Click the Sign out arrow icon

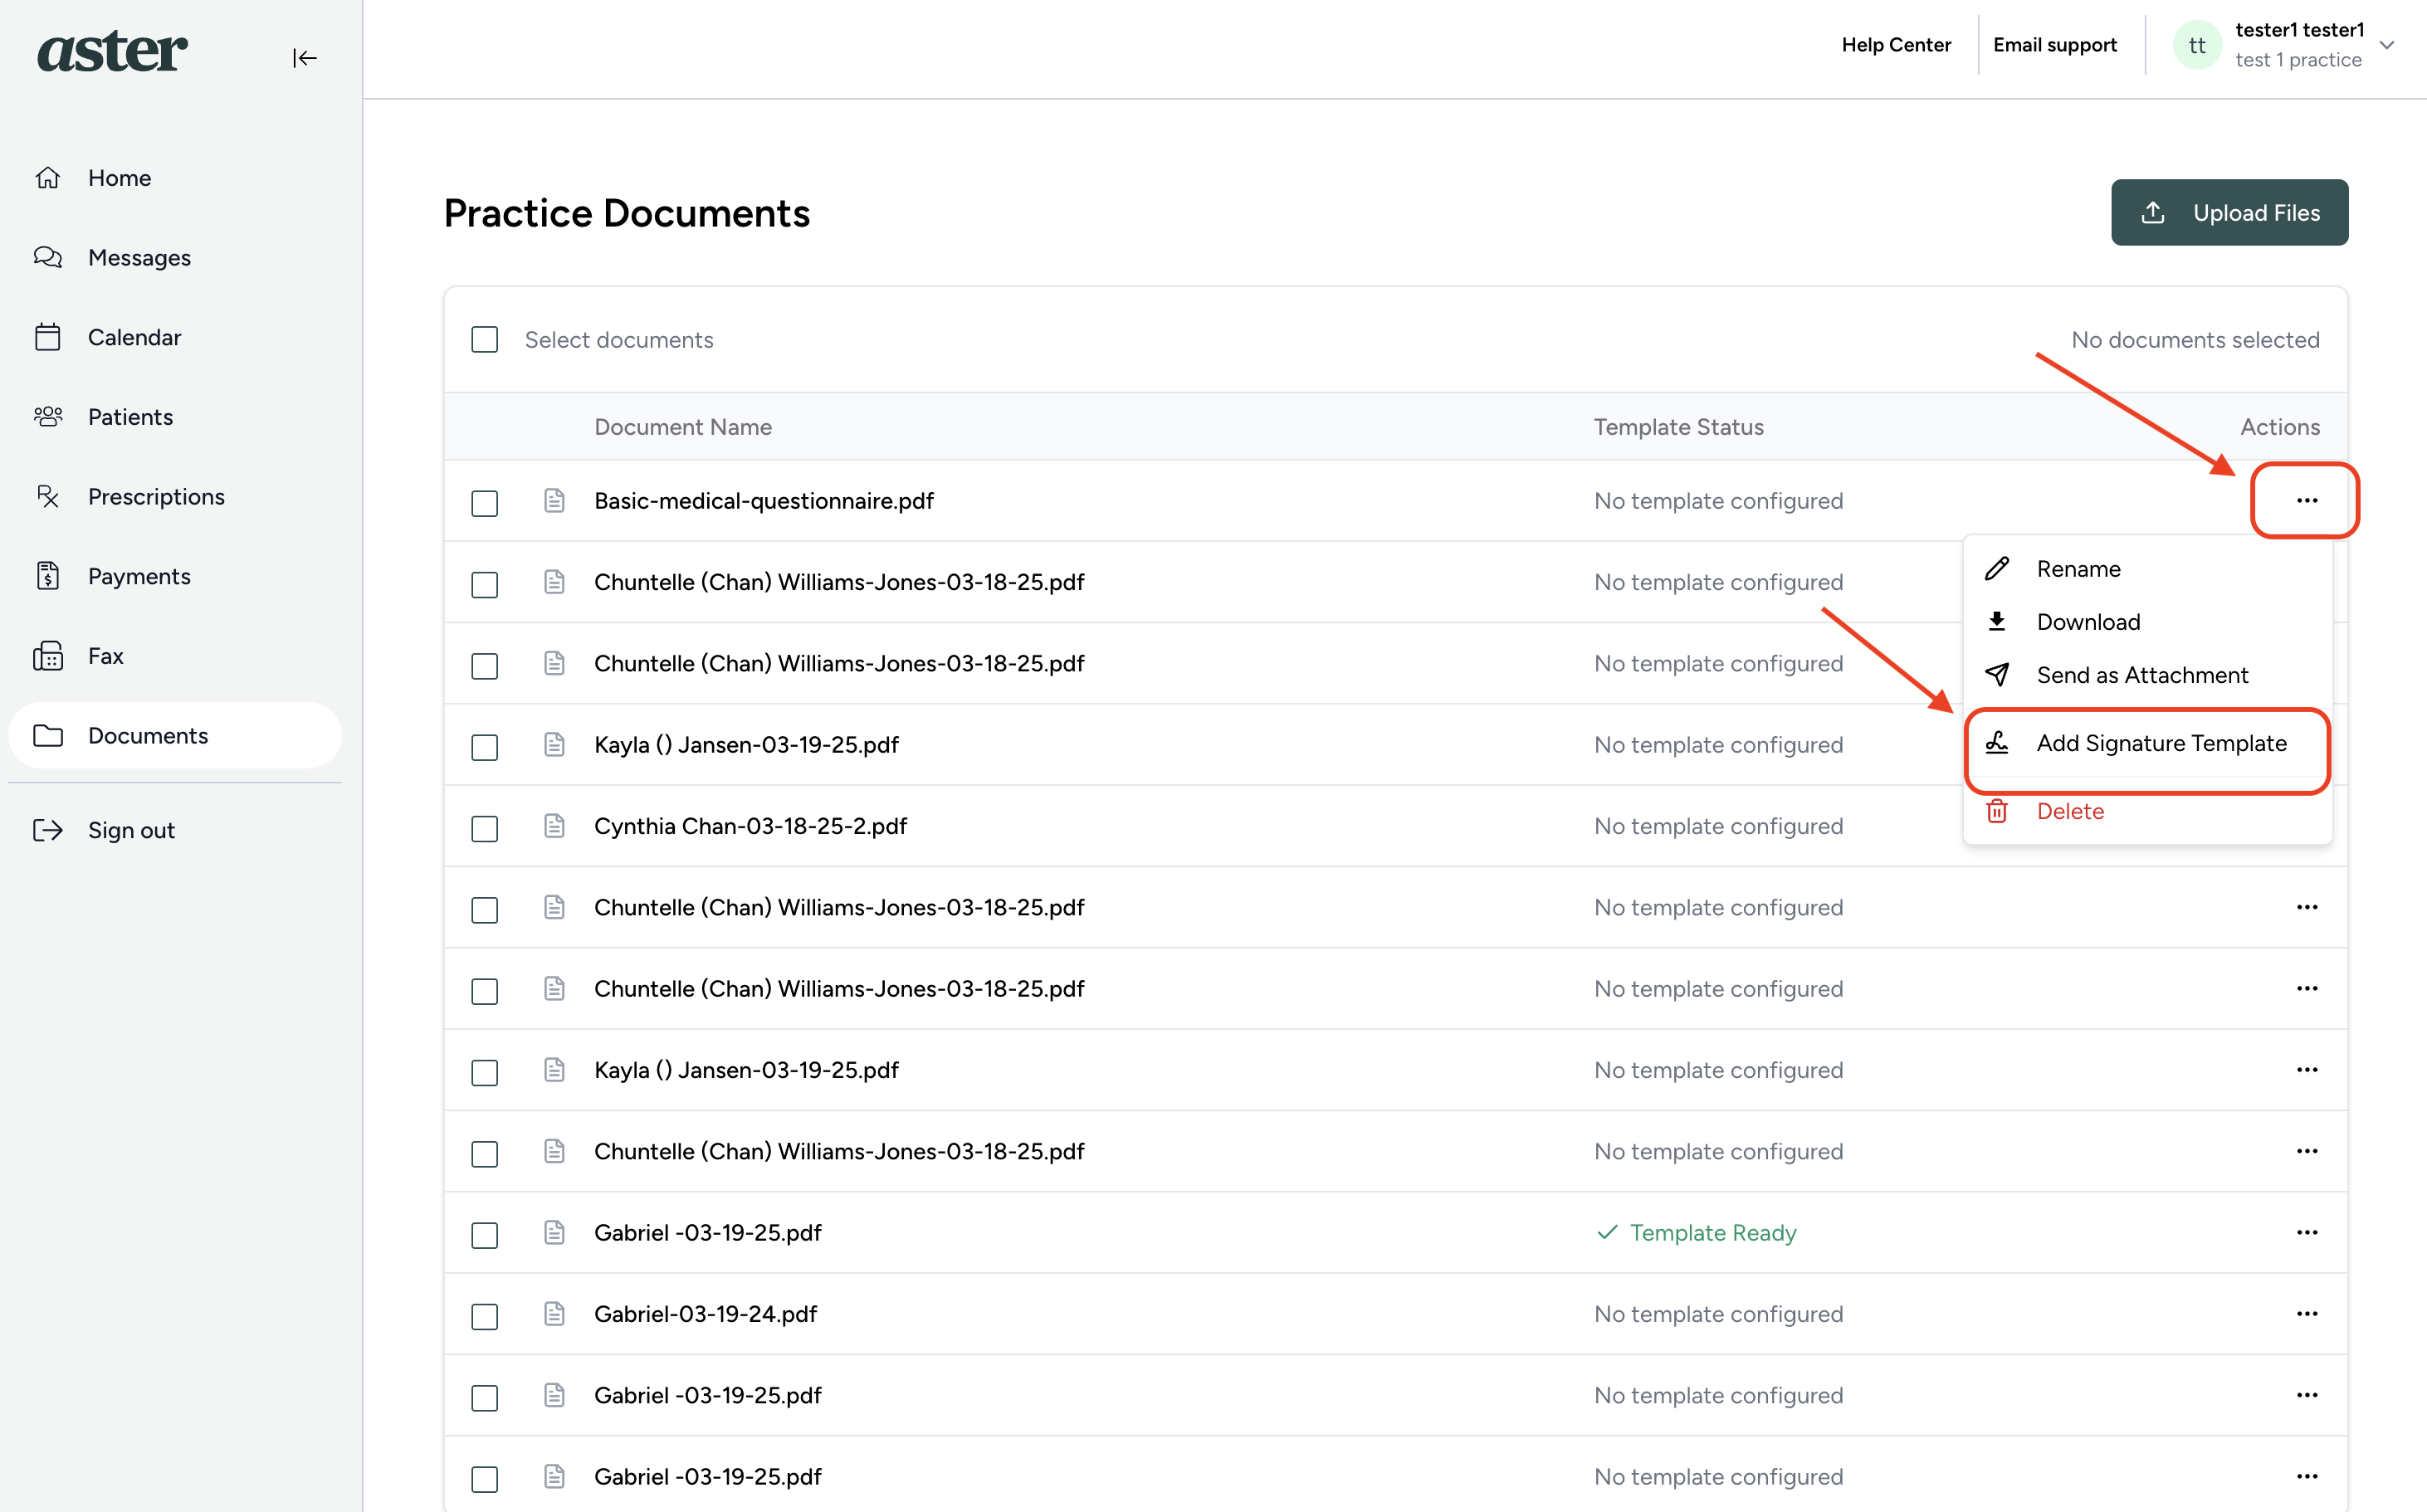48,830
